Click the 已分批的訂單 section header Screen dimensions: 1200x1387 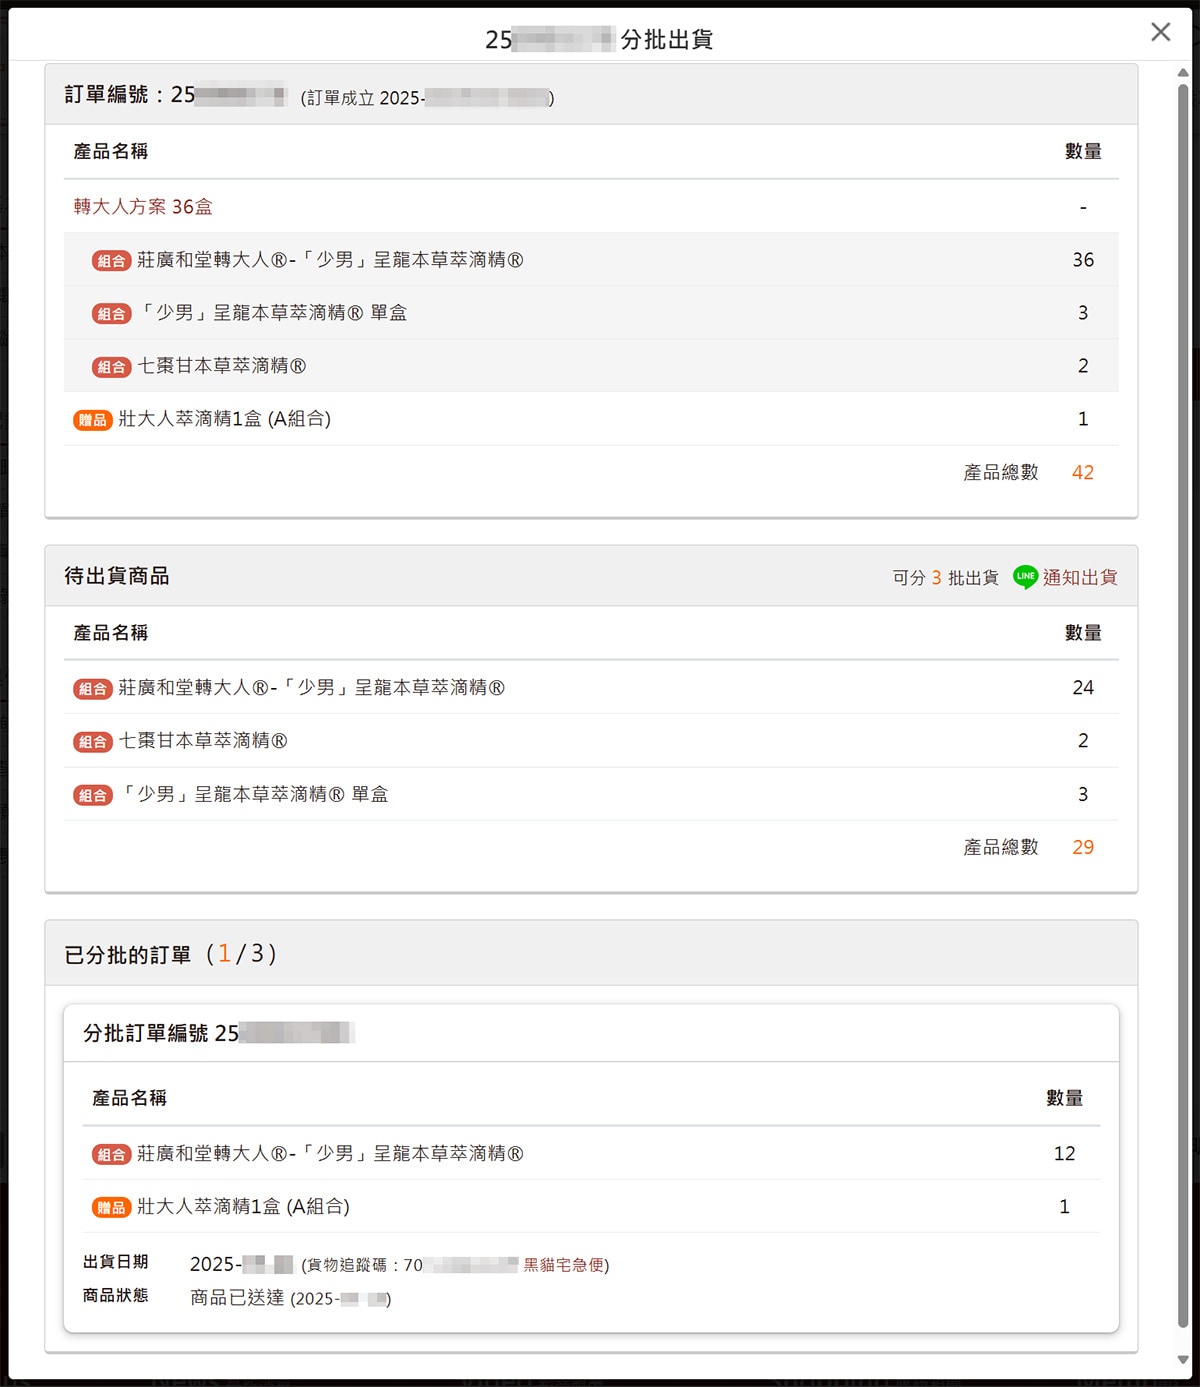[128, 955]
